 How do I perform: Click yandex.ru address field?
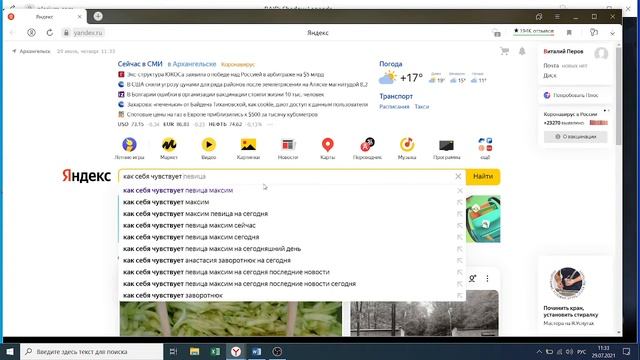[x=88, y=33]
